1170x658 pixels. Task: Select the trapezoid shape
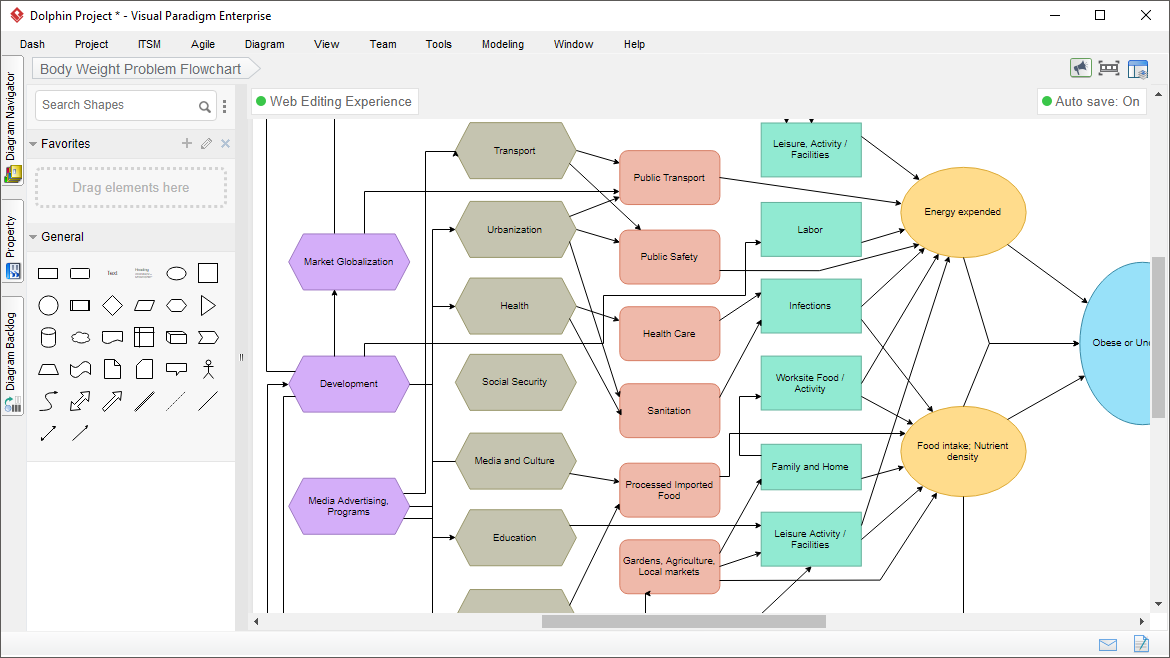[x=48, y=369]
